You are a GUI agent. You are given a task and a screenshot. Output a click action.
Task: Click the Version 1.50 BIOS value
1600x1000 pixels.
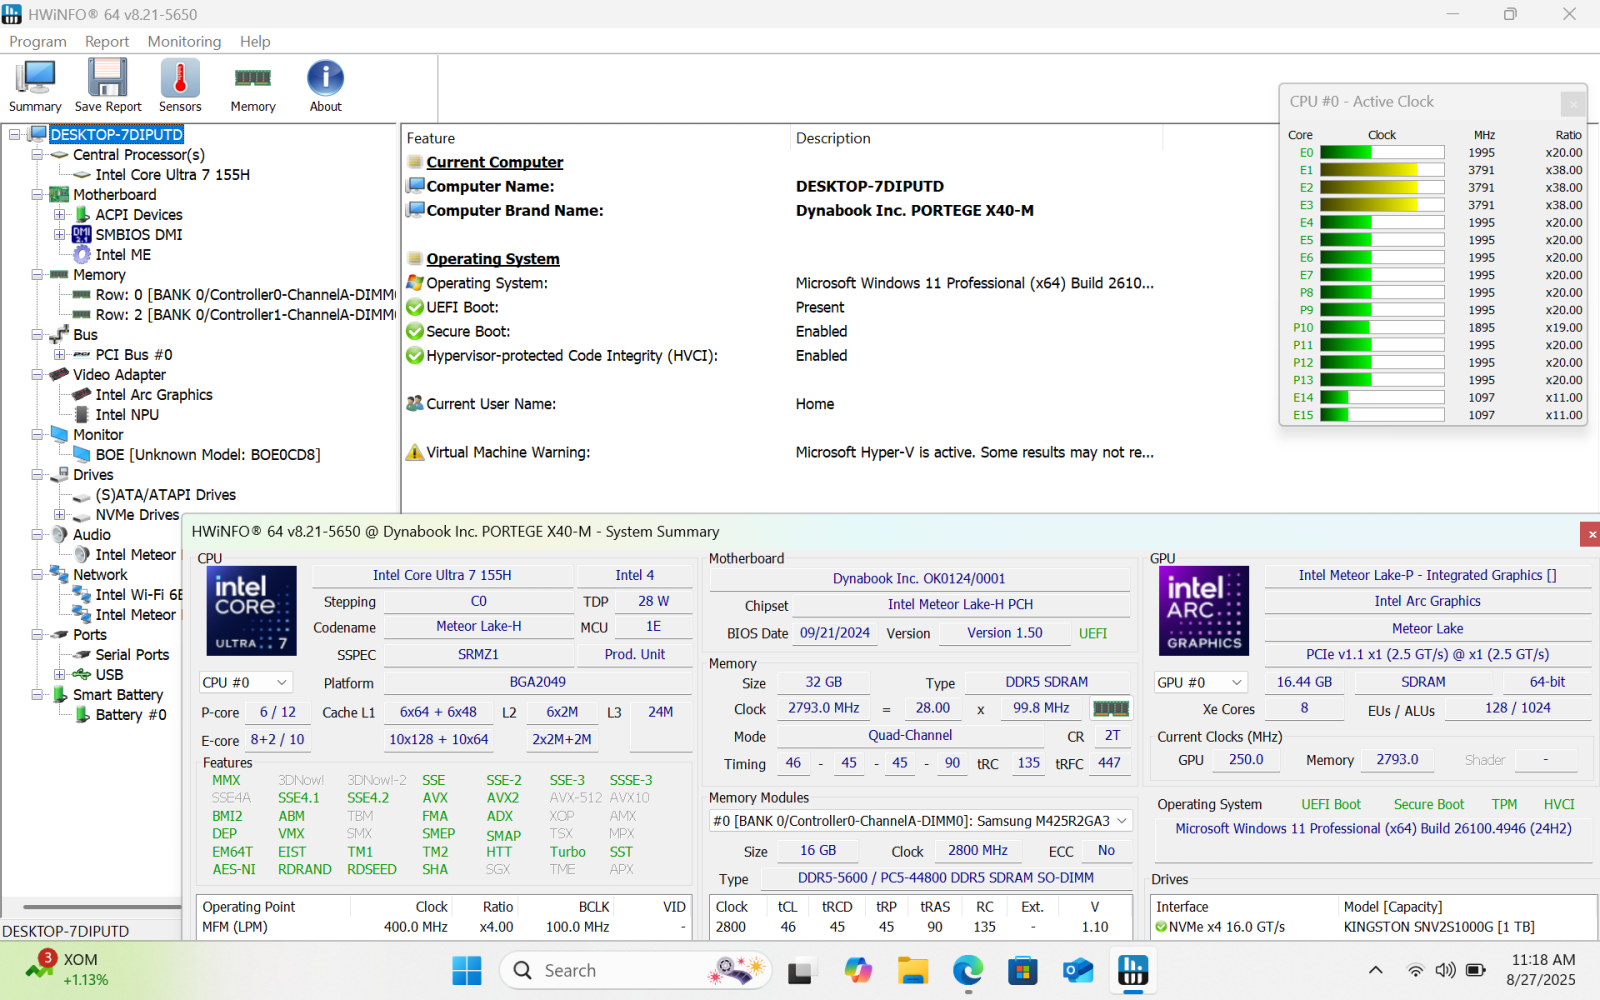1005,633
